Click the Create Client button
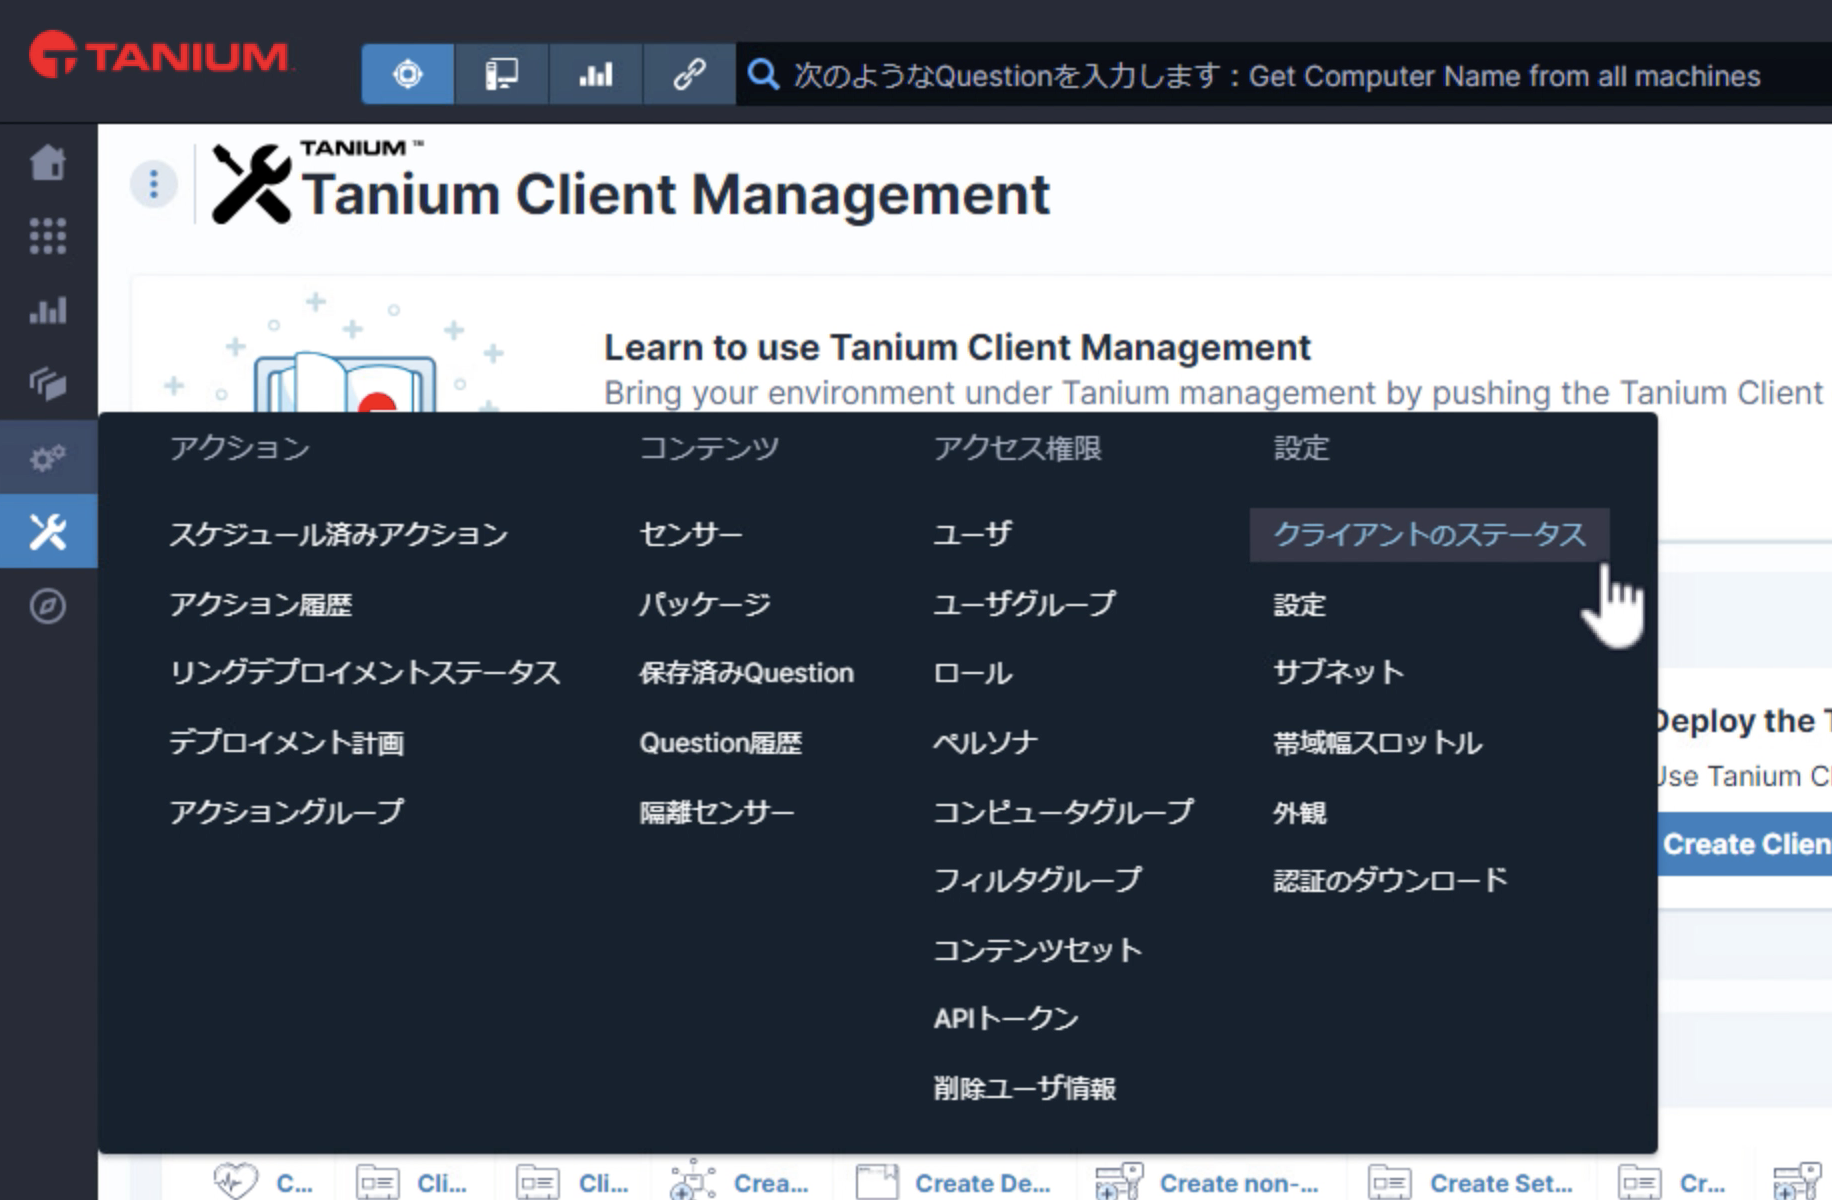1832x1200 pixels. pos(1745,844)
